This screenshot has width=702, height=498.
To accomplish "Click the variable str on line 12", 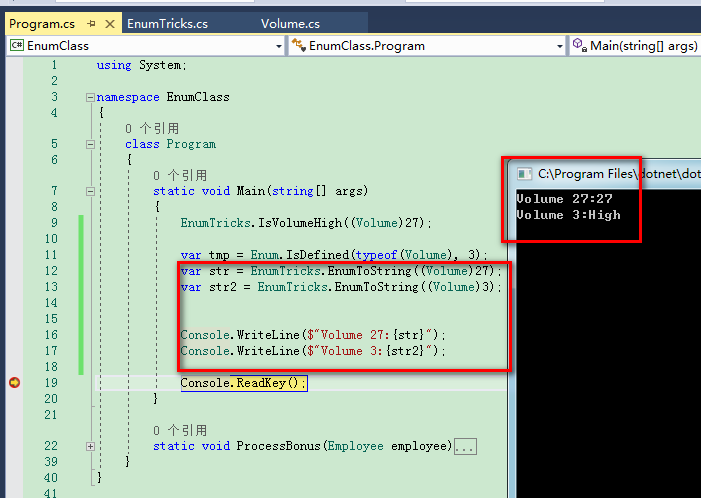I will pyautogui.click(x=219, y=271).
